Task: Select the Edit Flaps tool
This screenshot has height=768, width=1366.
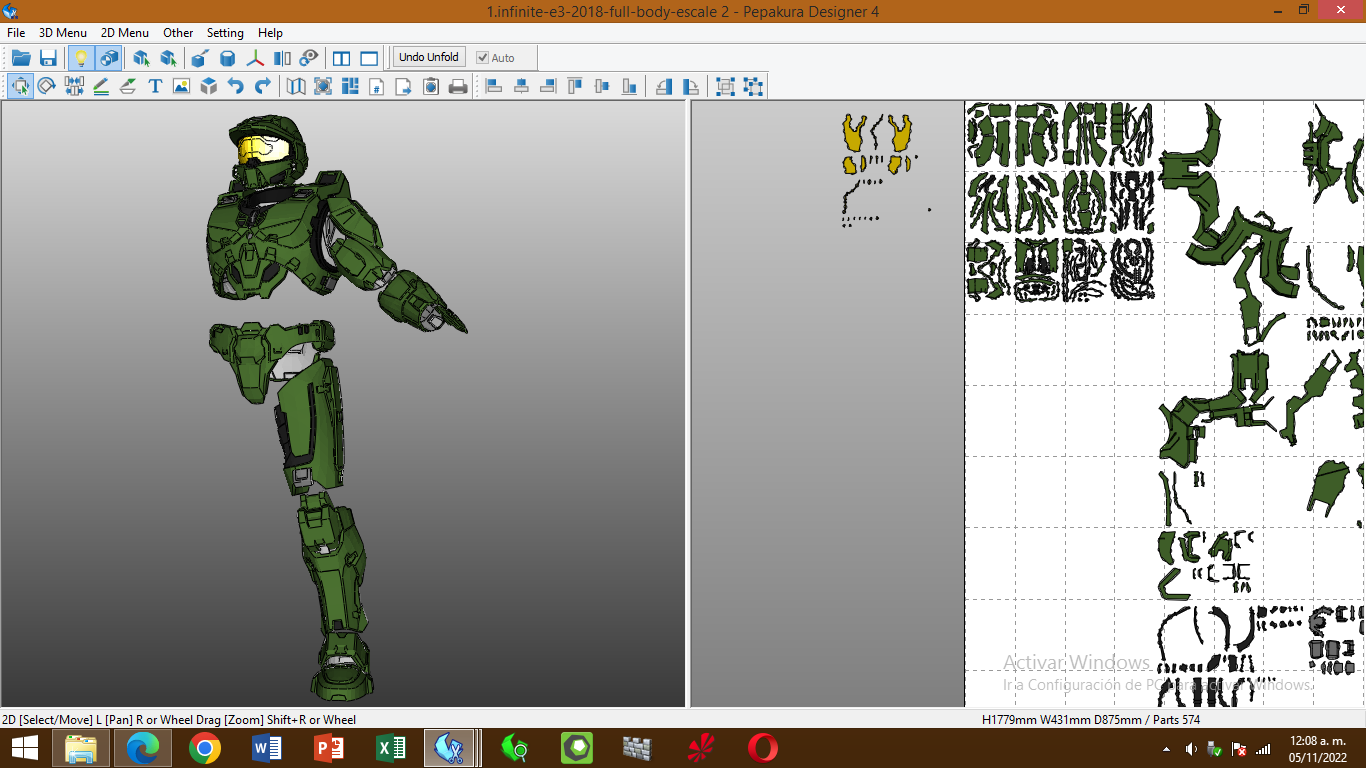Action: [x=128, y=87]
